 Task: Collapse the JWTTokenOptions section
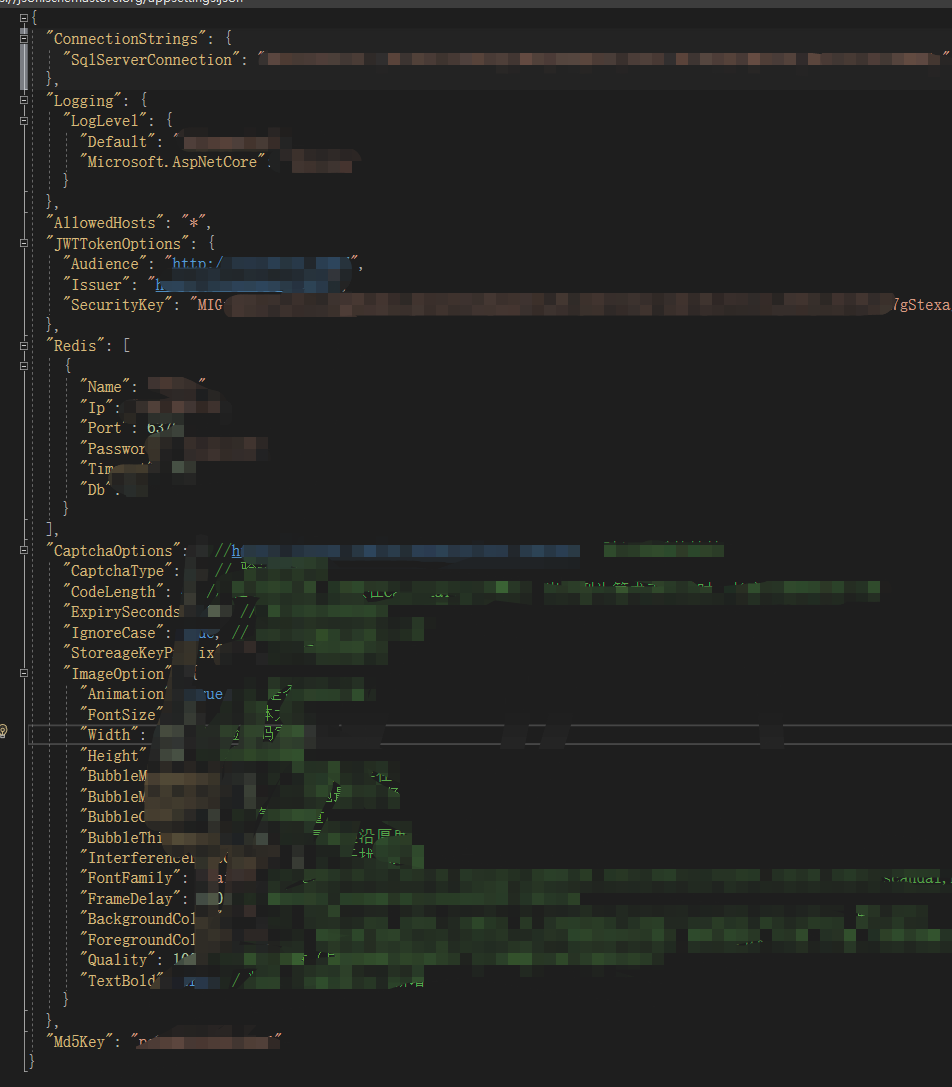point(24,243)
